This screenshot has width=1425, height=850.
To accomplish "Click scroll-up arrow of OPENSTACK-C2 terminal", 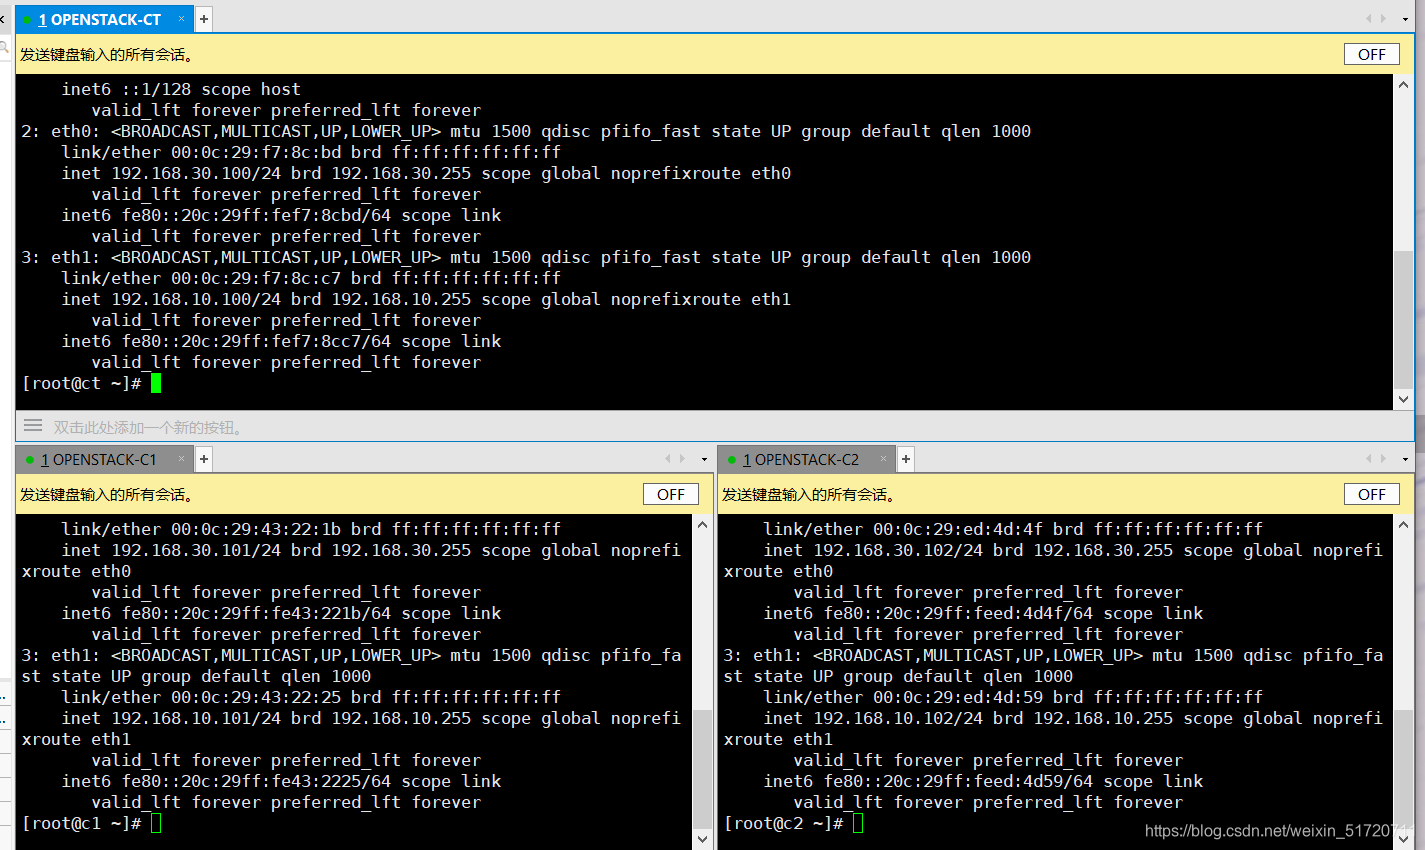I will (1403, 525).
